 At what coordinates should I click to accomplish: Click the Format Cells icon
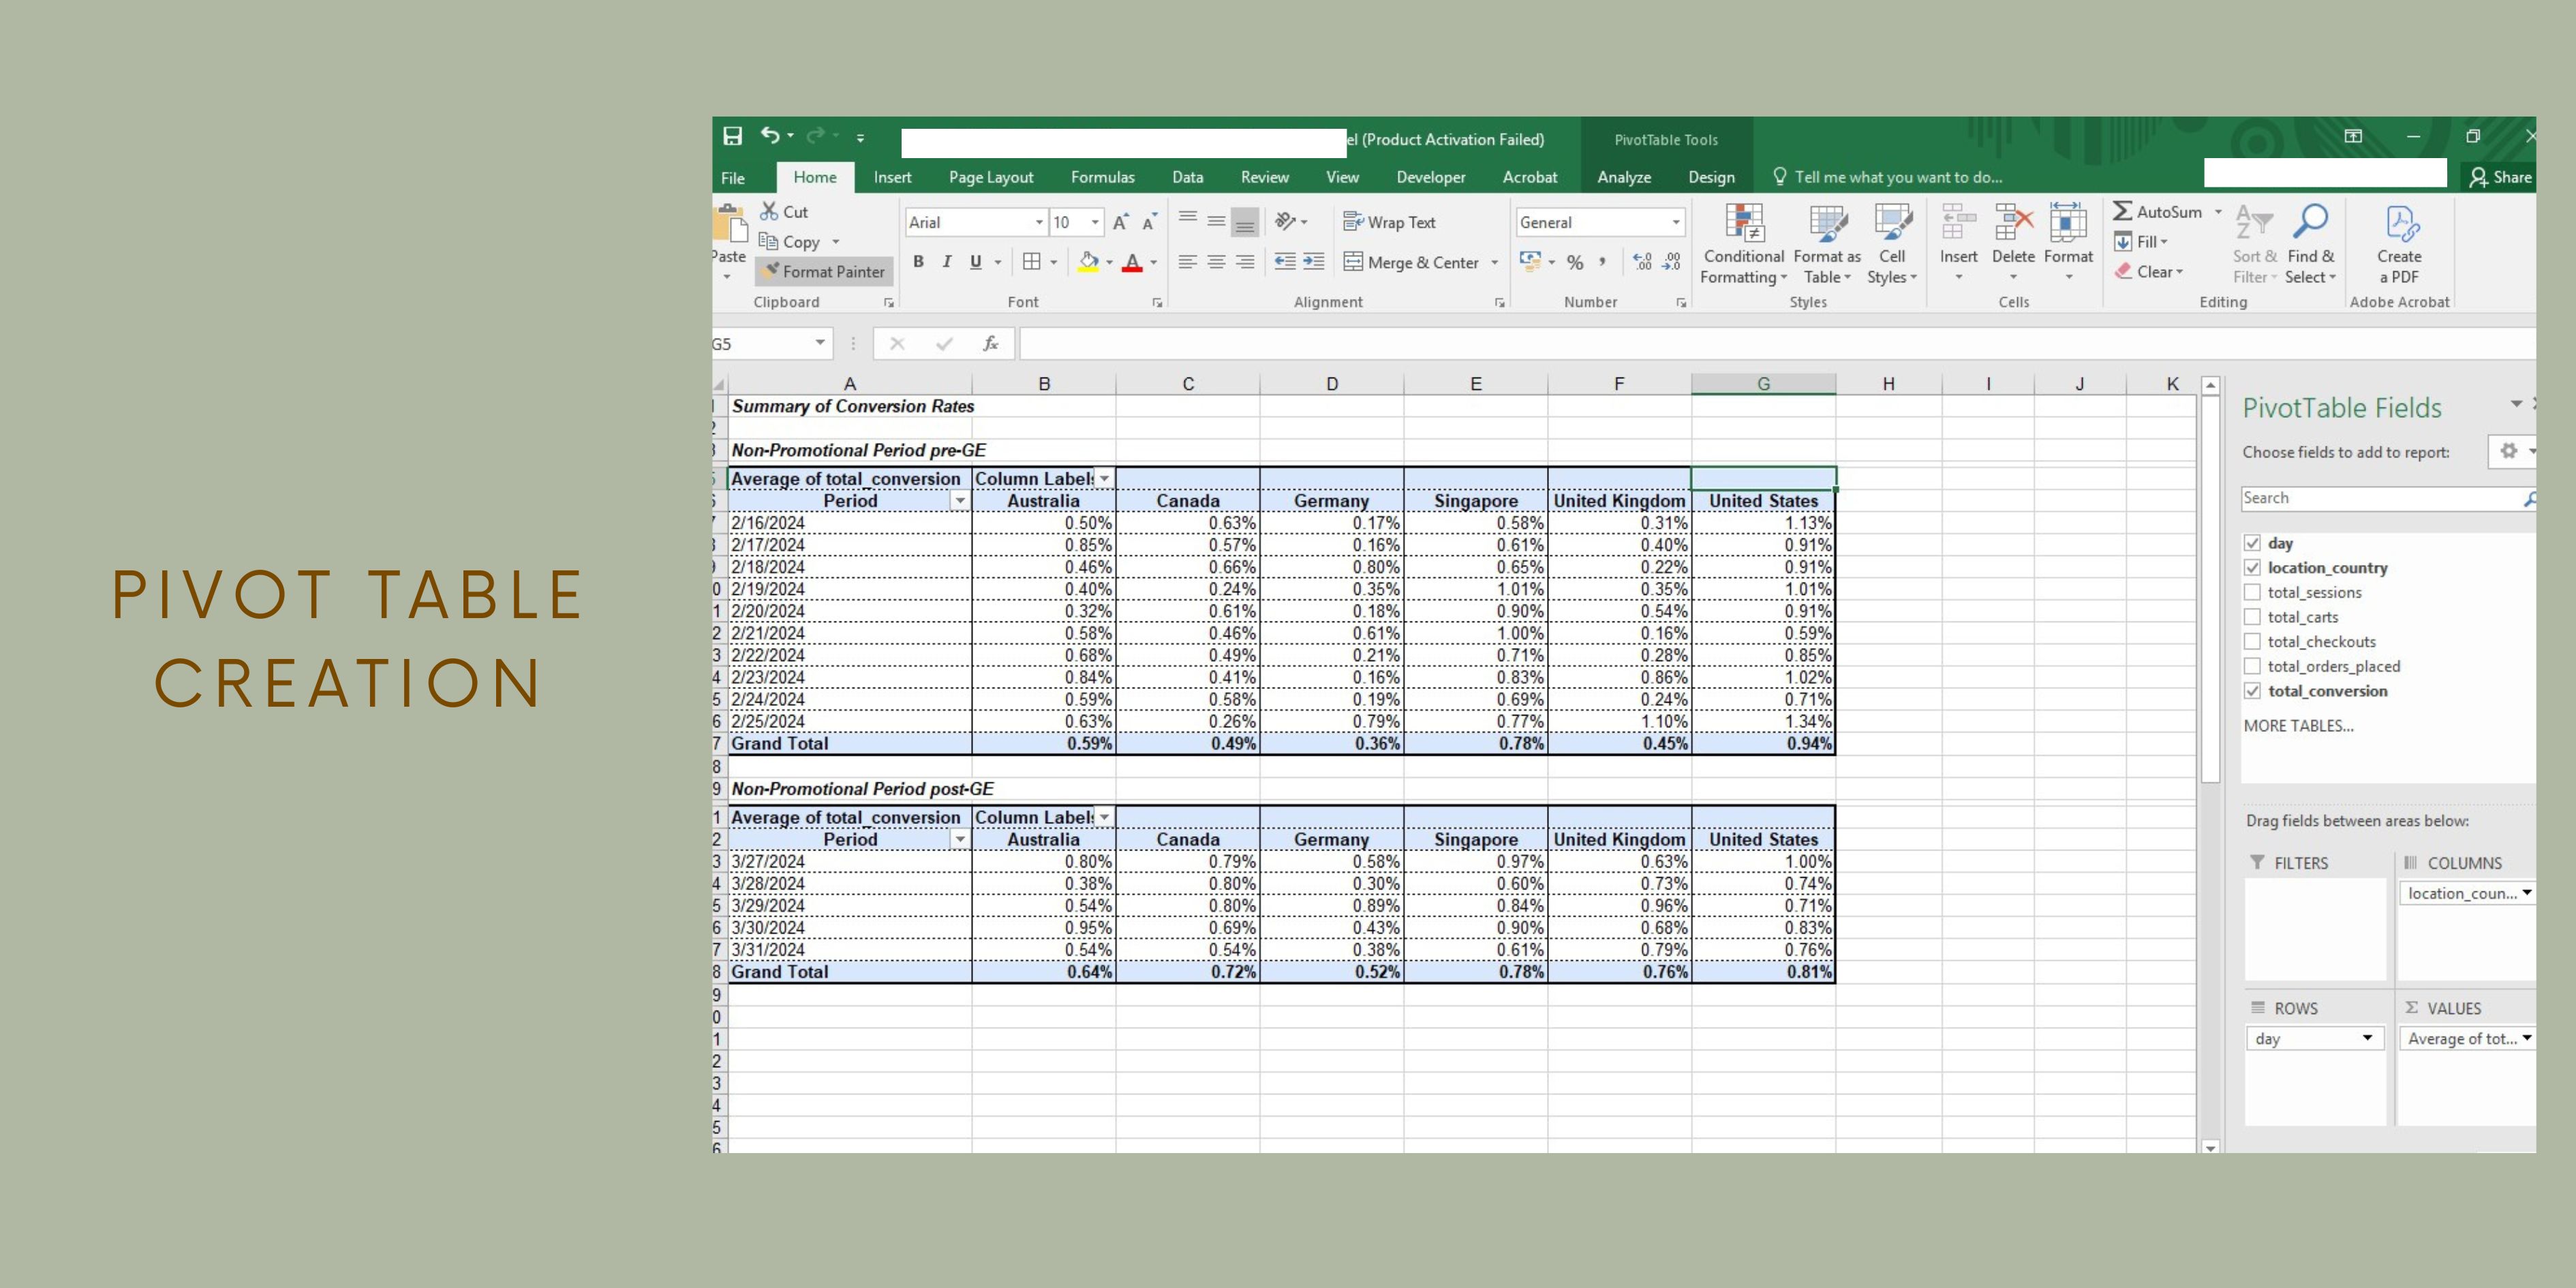tap(2068, 222)
